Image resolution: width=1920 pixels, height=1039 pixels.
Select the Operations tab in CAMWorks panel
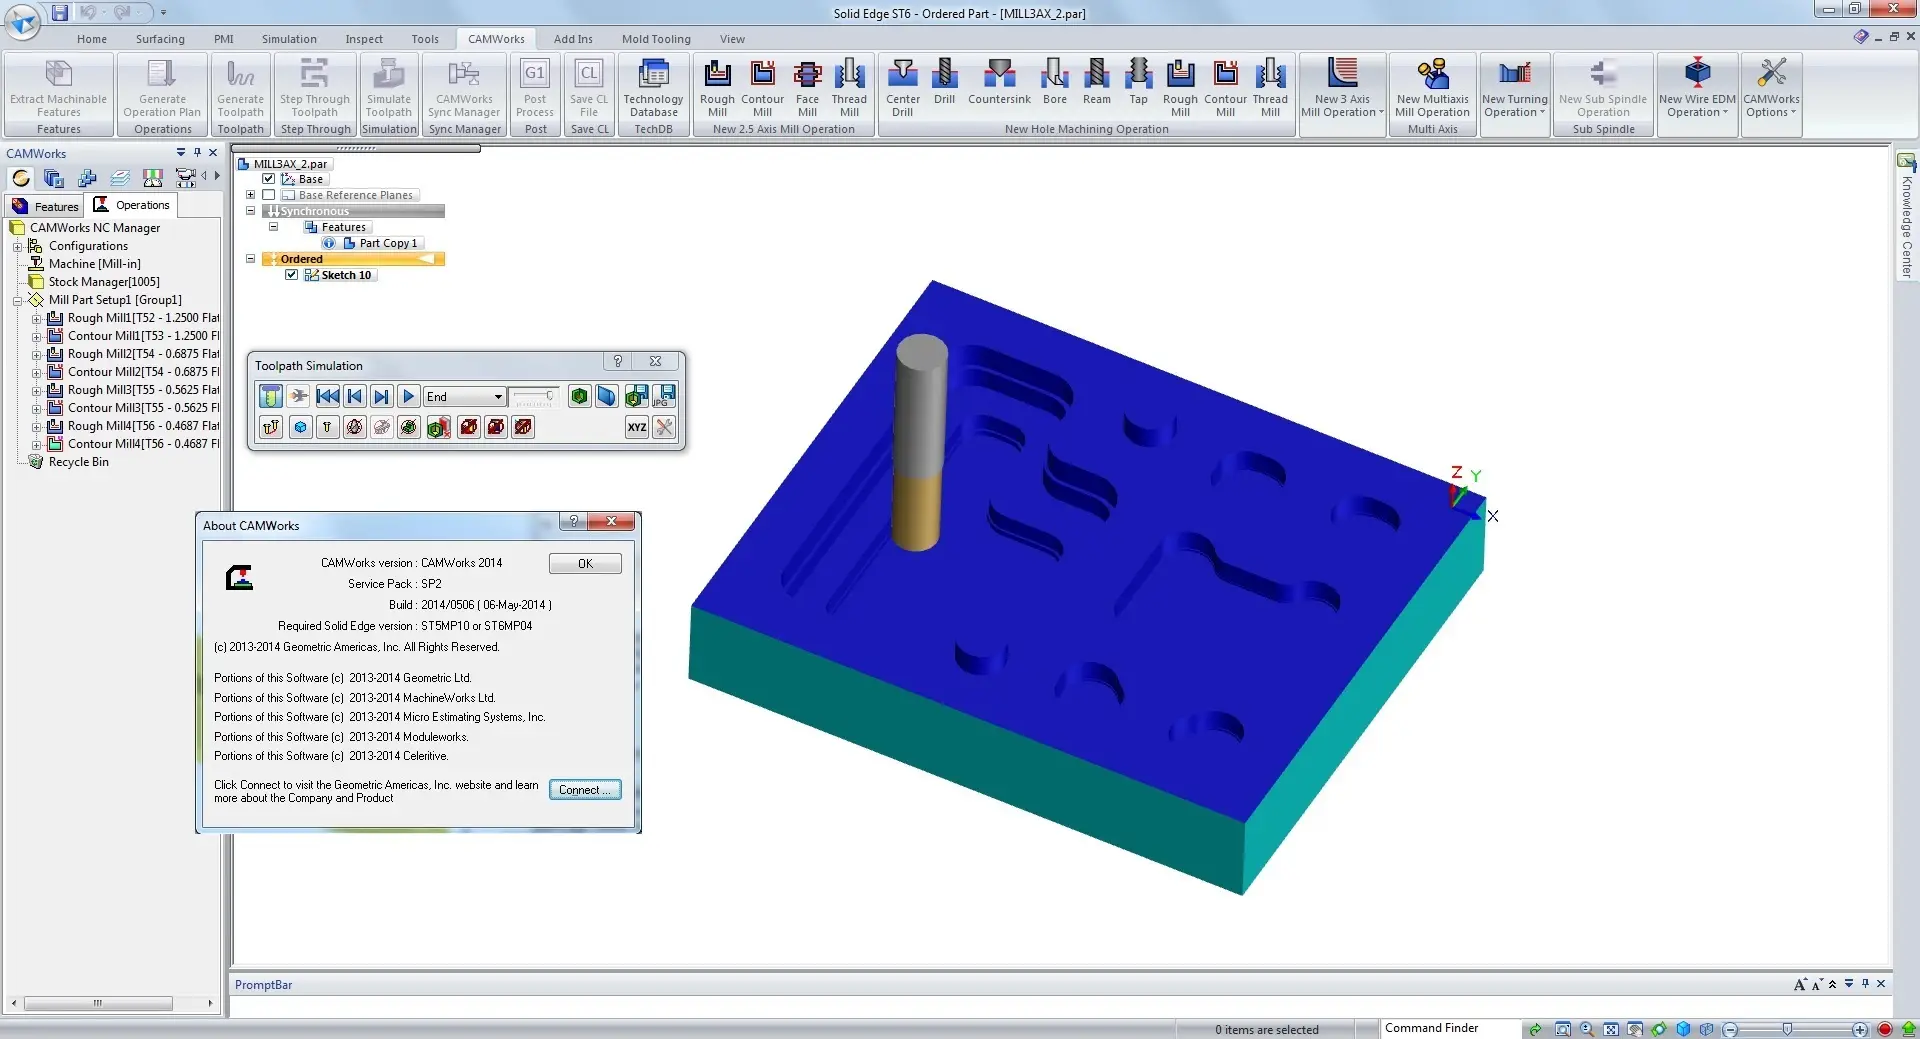[132, 205]
